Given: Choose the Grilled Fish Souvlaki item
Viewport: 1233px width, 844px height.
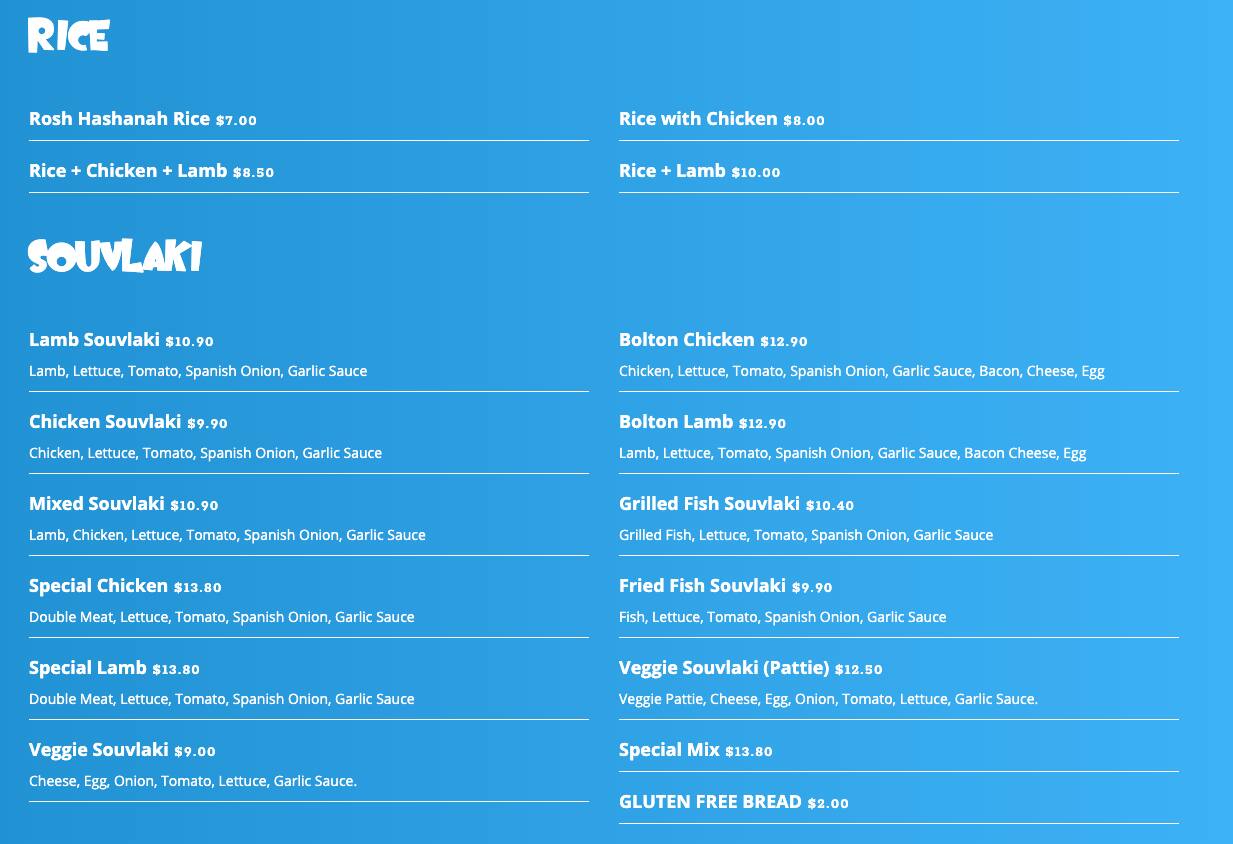Looking at the screenshot, I should [709, 504].
